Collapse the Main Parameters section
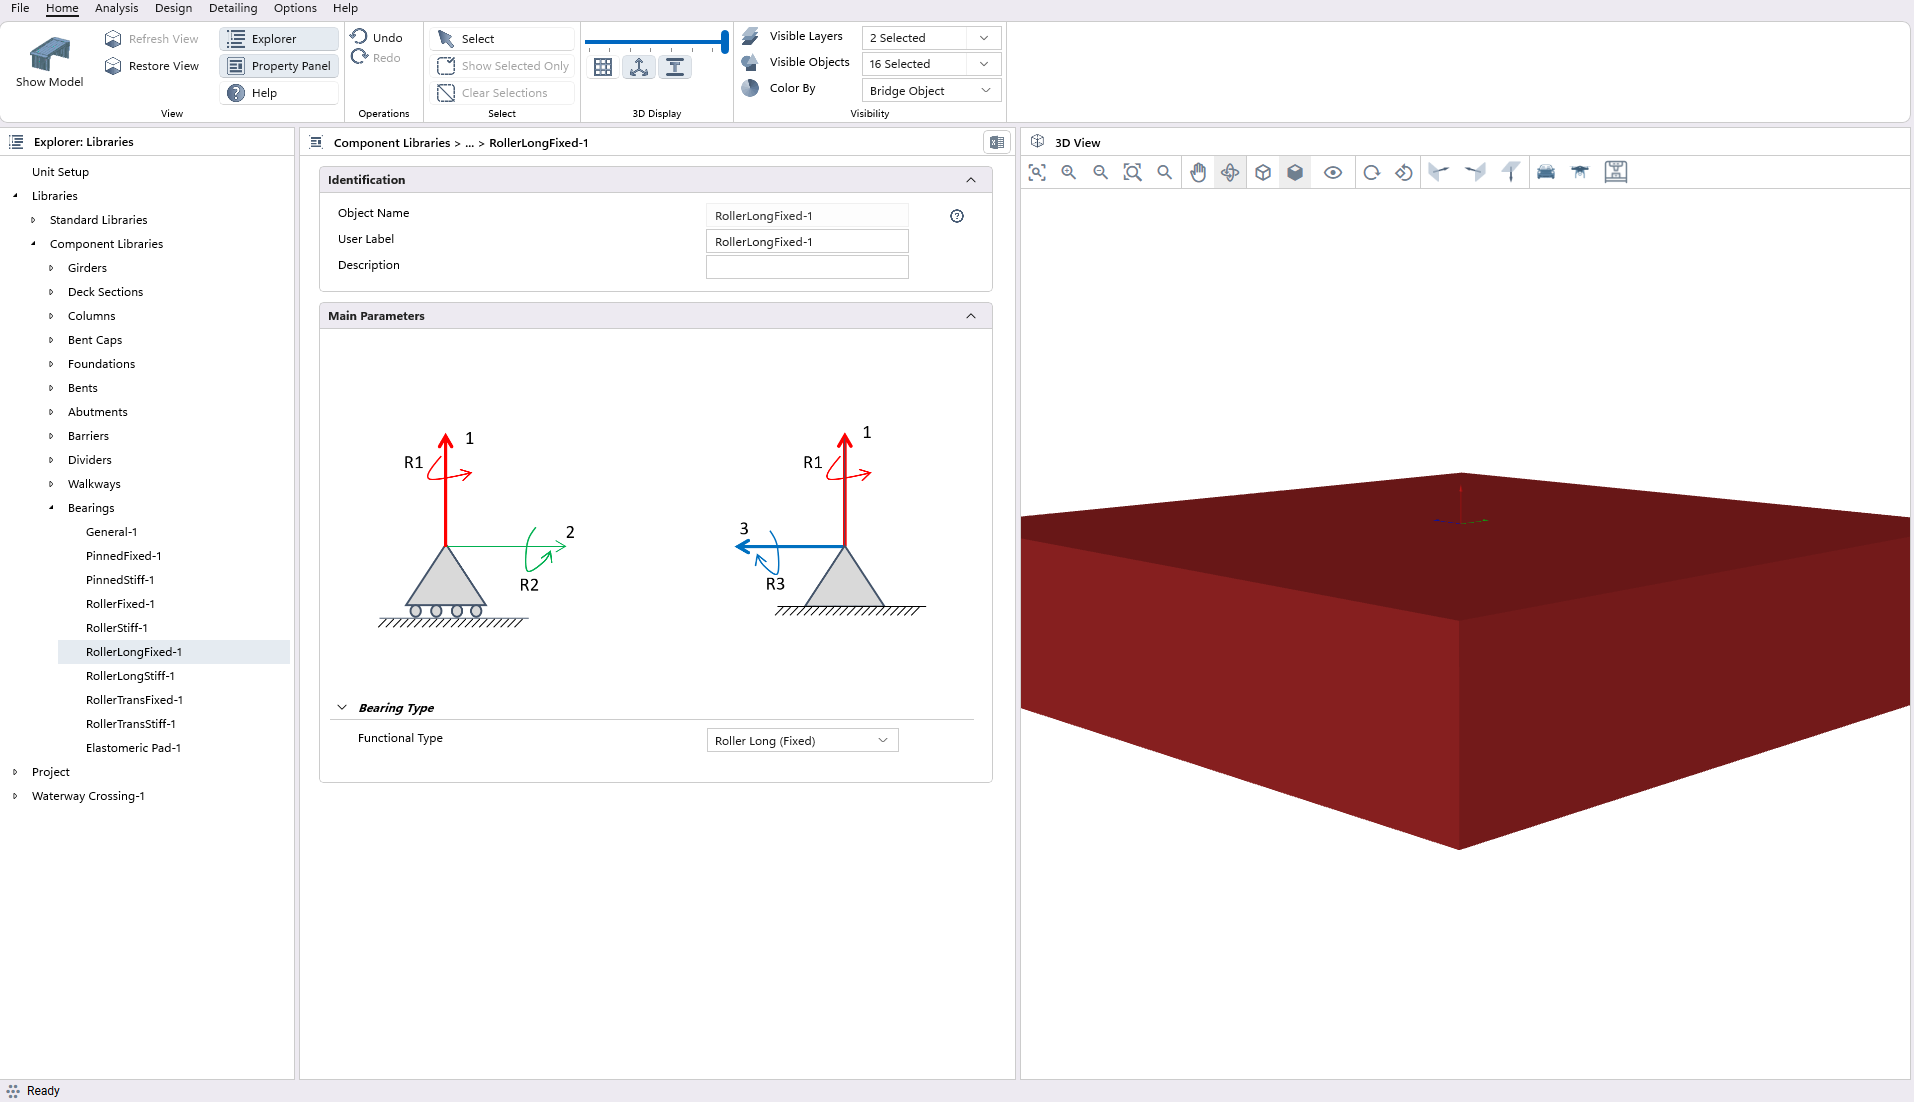Image resolution: width=1914 pixels, height=1102 pixels. pyautogui.click(x=970, y=316)
